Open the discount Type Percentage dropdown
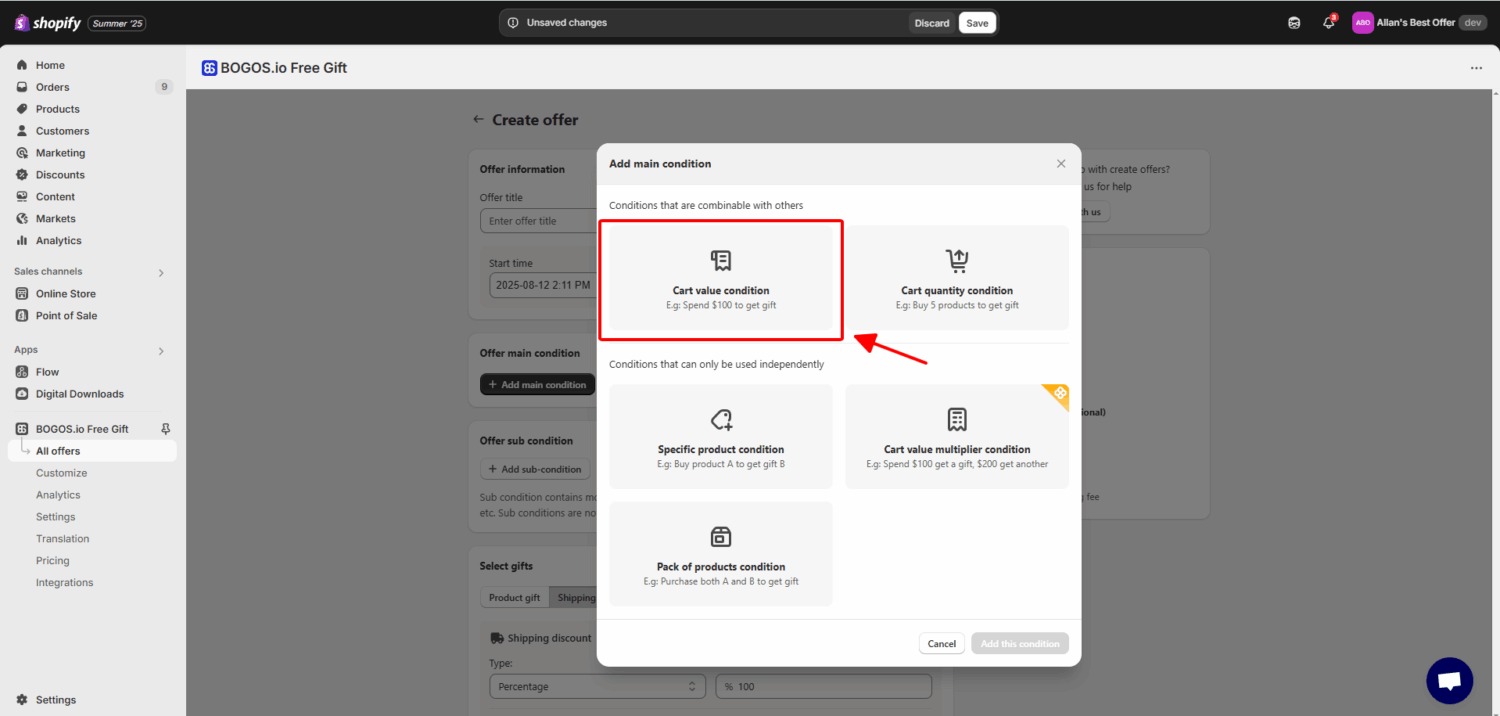The image size is (1500, 716). point(597,687)
